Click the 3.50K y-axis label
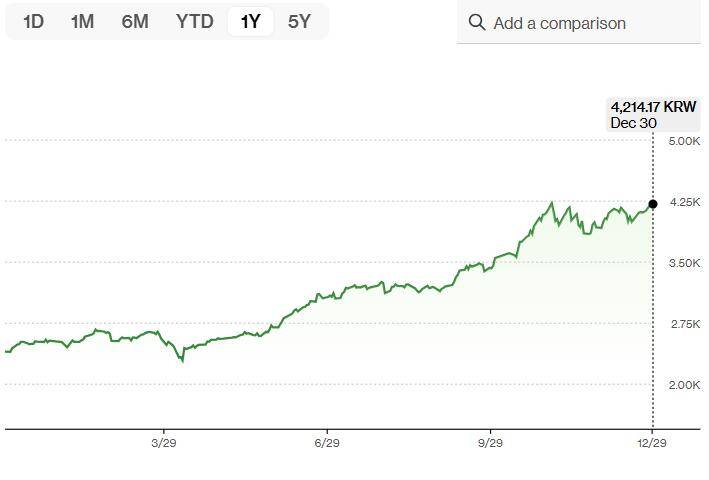 coord(684,263)
